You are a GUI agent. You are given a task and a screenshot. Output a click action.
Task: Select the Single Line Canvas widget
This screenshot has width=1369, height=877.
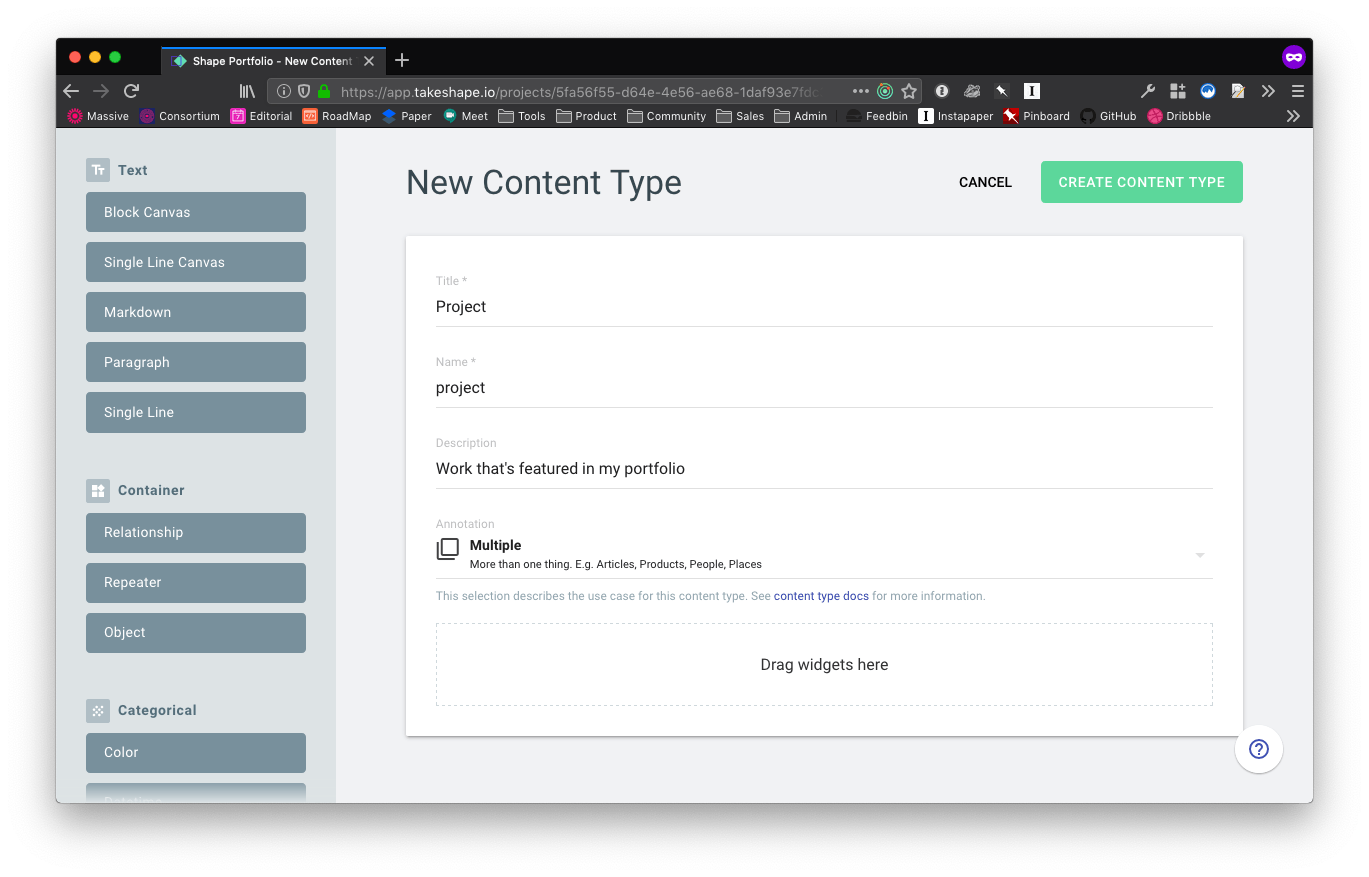[196, 262]
